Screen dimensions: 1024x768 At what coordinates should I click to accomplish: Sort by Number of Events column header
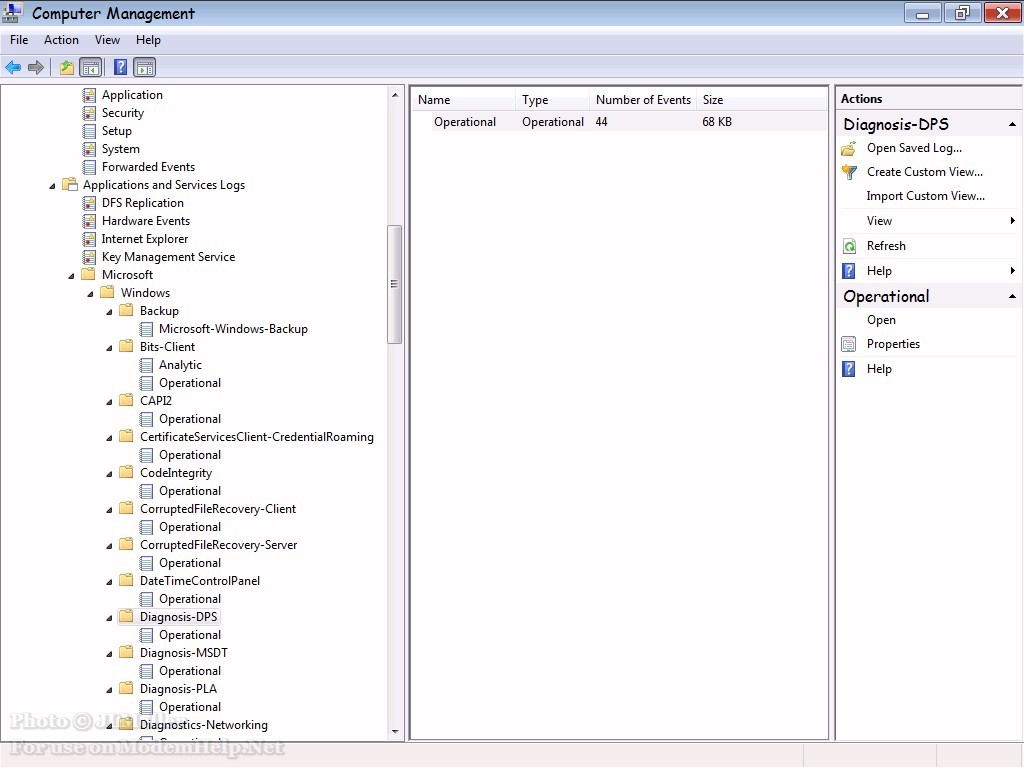[x=643, y=100]
